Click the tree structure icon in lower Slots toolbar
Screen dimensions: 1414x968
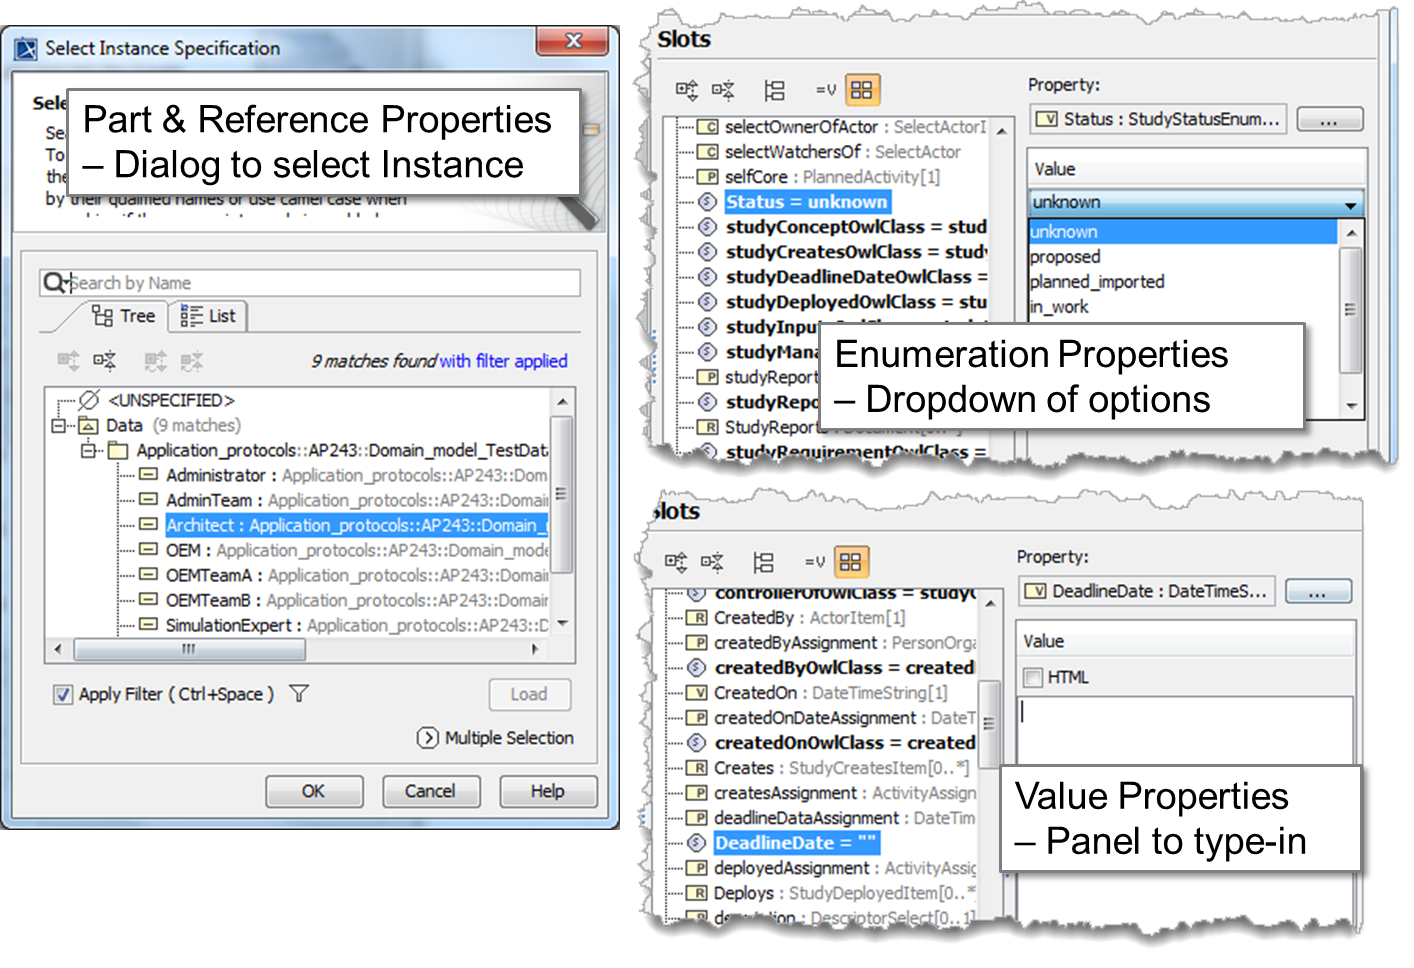[x=764, y=562]
